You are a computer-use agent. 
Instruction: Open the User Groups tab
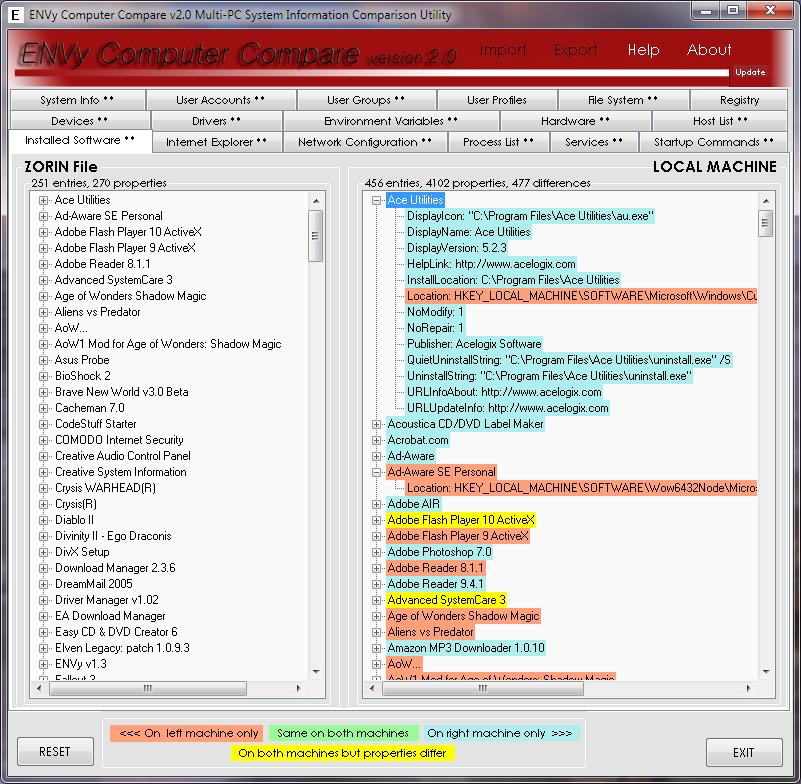pyautogui.click(x=366, y=100)
